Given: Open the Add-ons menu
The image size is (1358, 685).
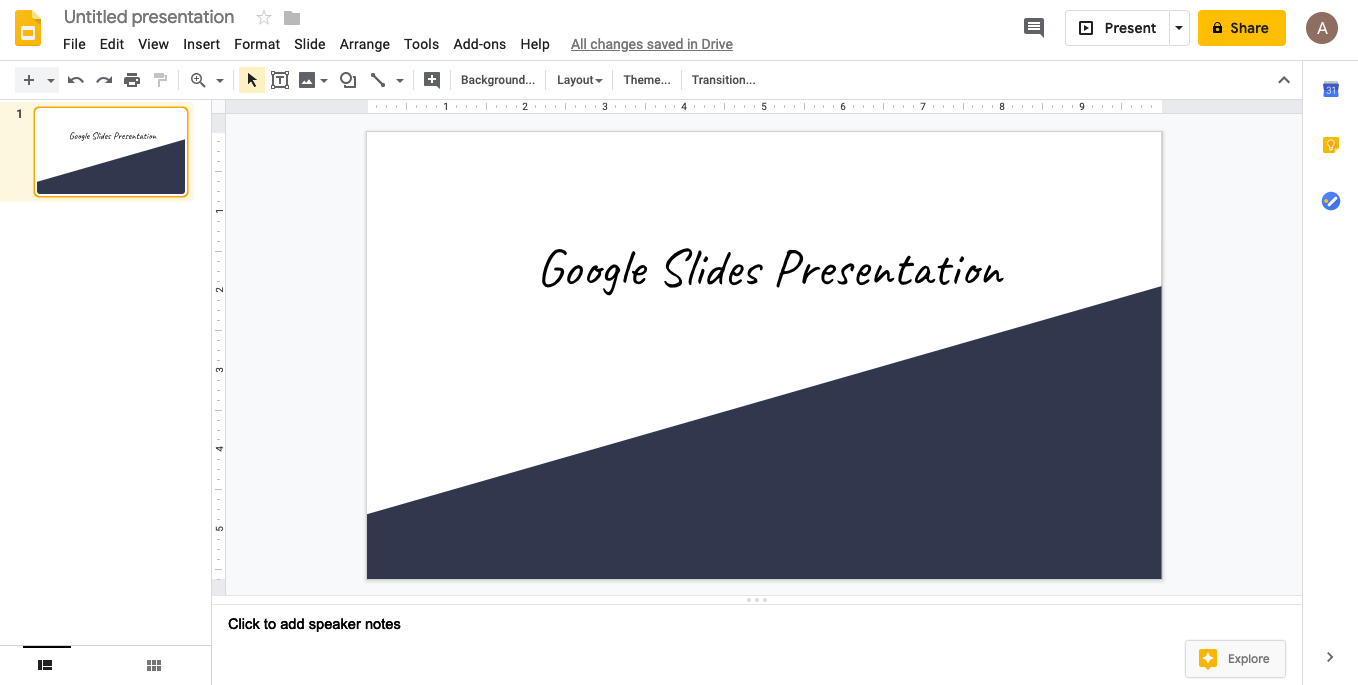Looking at the screenshot, I should click(x=480, y=44).
